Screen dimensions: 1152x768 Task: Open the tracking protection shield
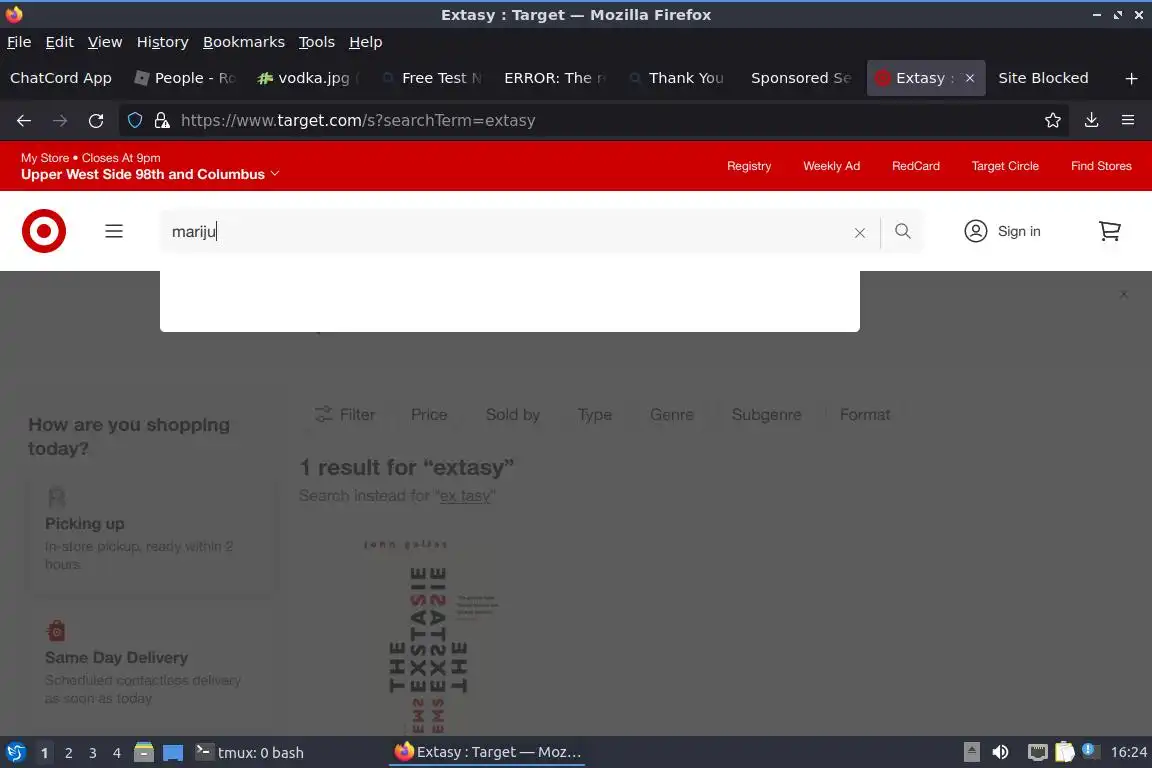[x=135, y=121]
